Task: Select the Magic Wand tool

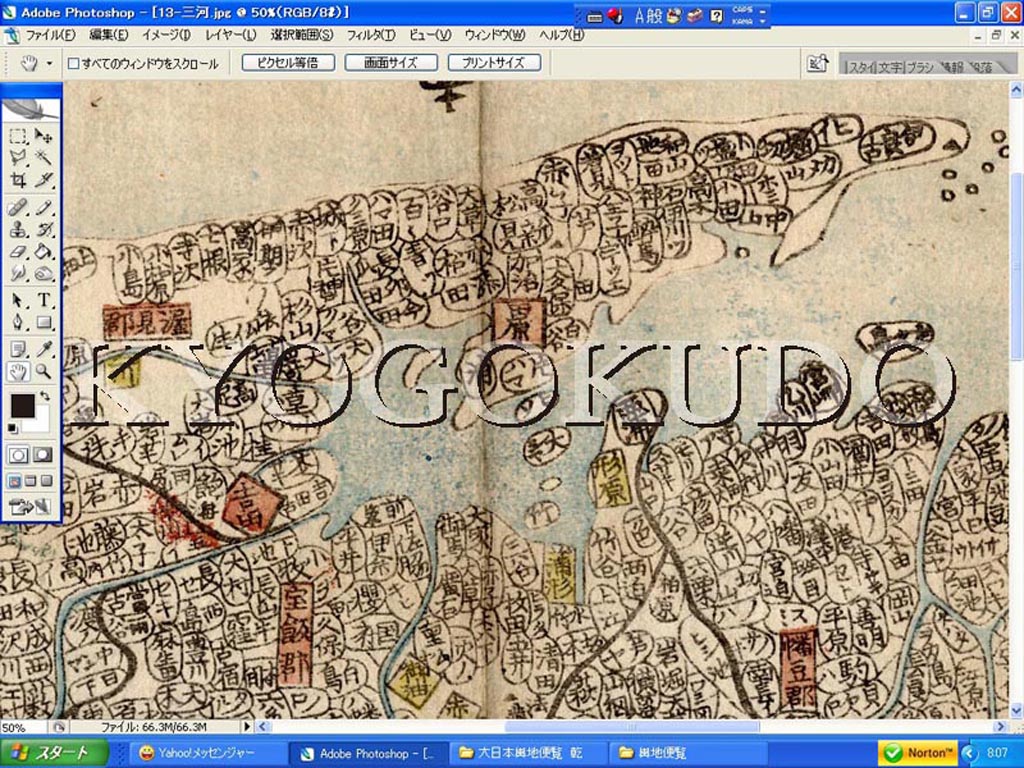Action: pos(44,157)
